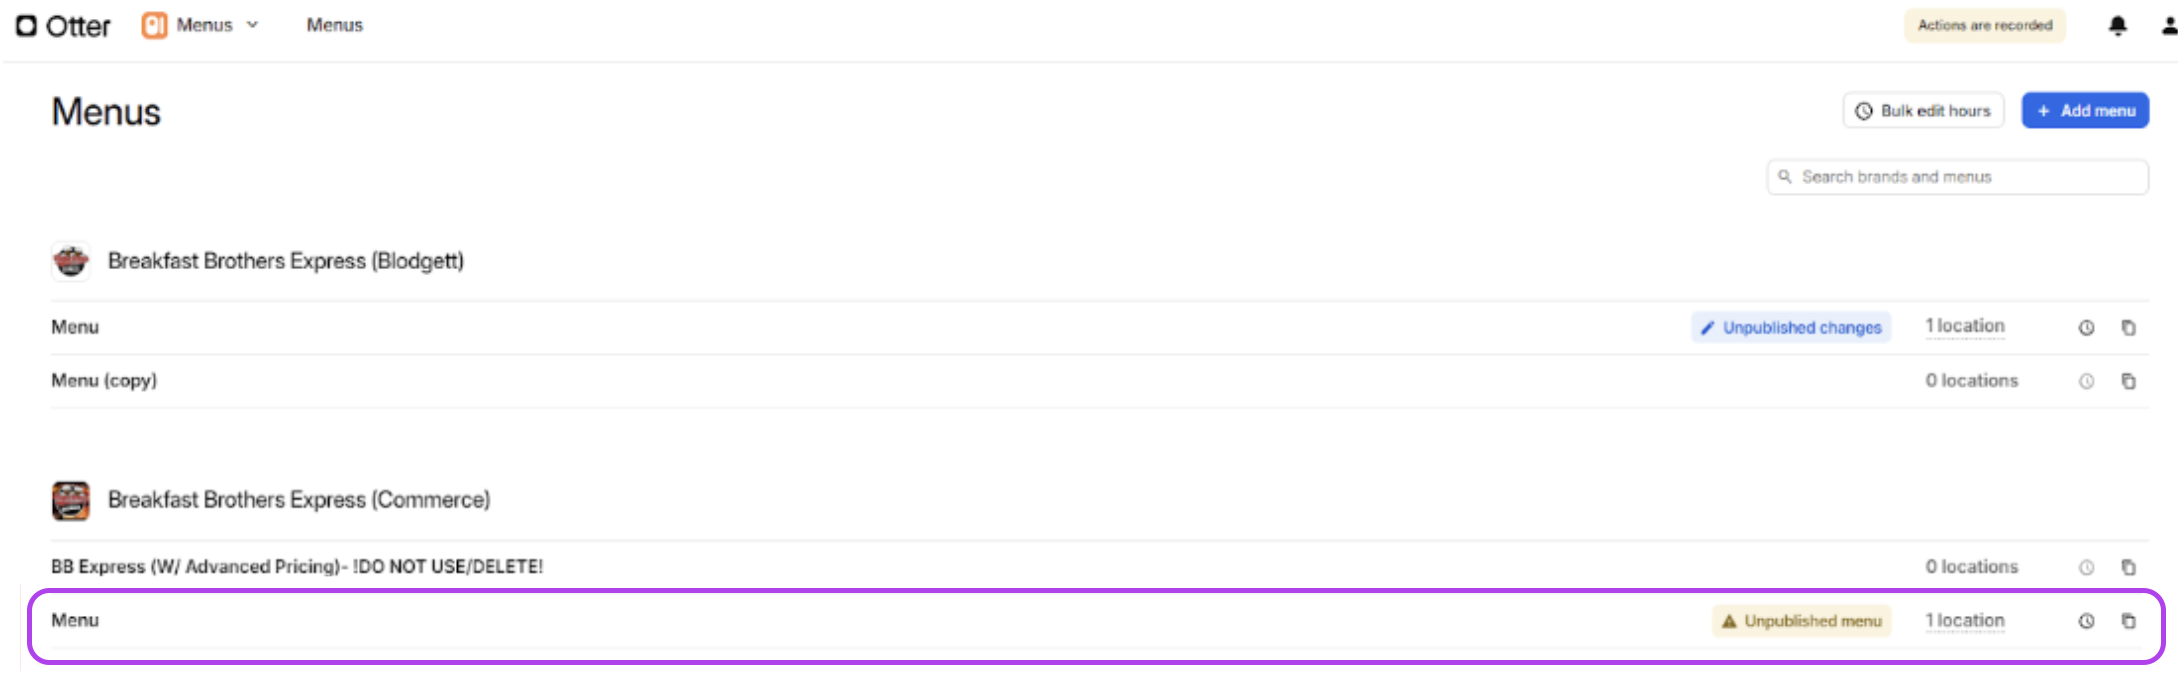The width and height of the screenshot is (2178, 686).
Task: Select the Menus breadcrumb tab
Action: click(x=335, y=25)
